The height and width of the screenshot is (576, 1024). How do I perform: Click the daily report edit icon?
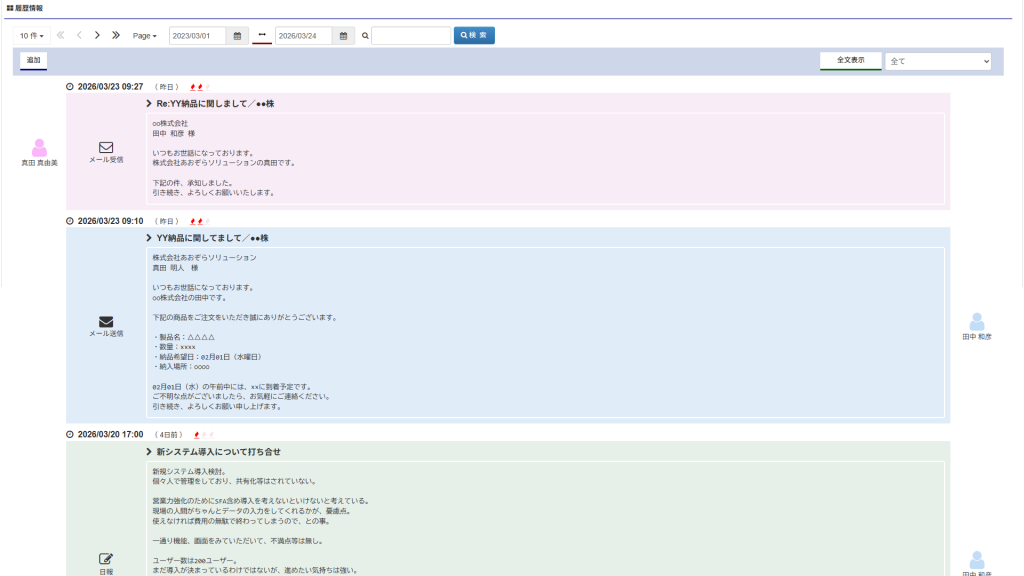click(106, 558)
